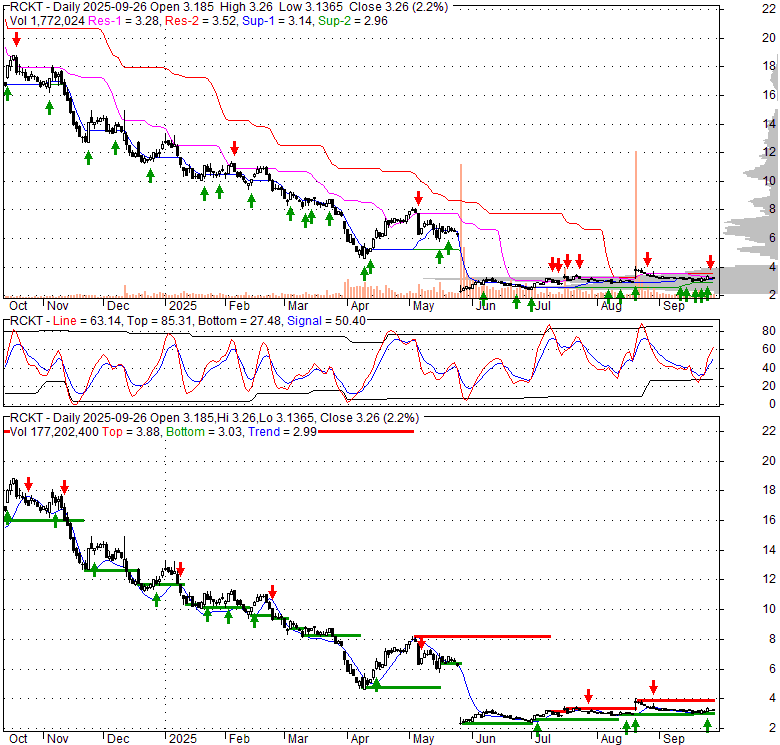
Task: Click the 'Line = 63.14' oscillator label
Action: 87,321
